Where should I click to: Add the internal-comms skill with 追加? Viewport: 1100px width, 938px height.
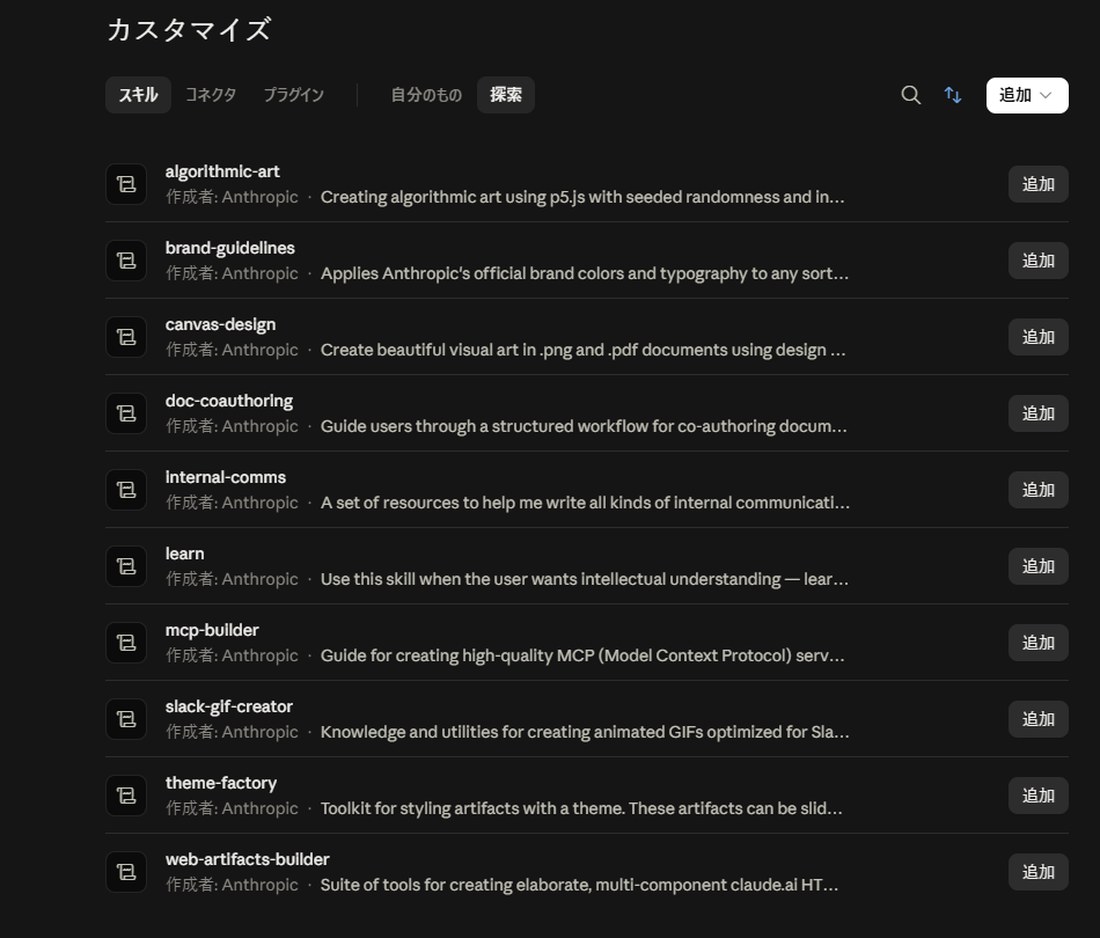click(1038, 490)
